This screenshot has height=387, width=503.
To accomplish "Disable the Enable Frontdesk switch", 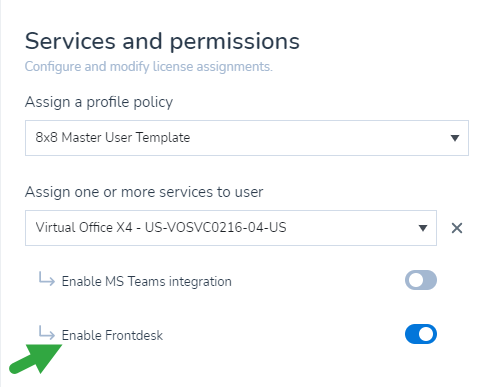I will [x=421, y=334].
